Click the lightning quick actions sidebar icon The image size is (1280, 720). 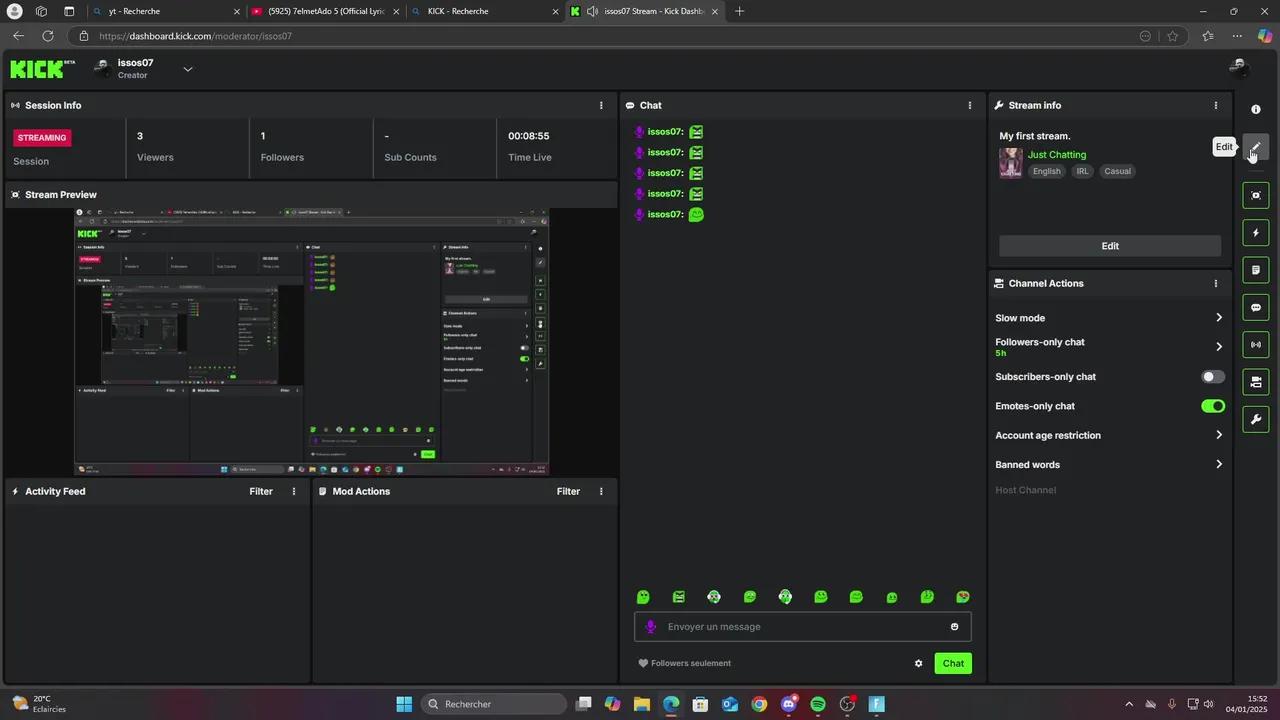click(1256, 232)
